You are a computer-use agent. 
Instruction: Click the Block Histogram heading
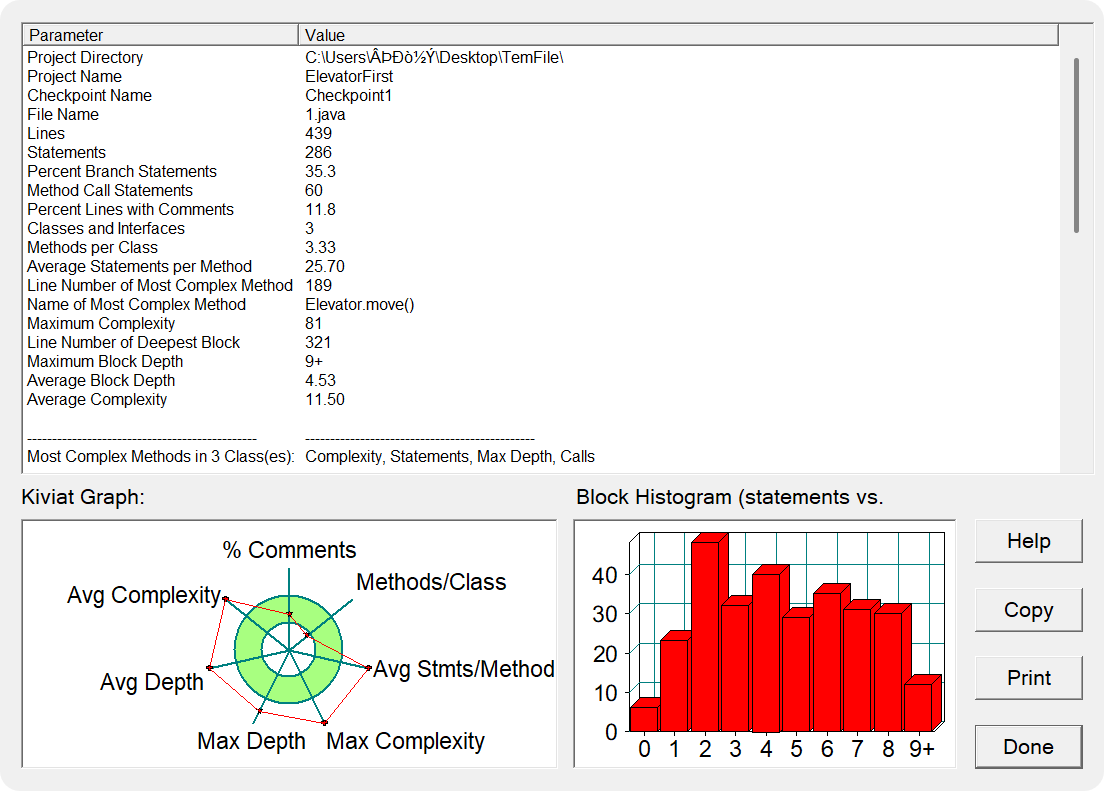(x=729, y=497)
